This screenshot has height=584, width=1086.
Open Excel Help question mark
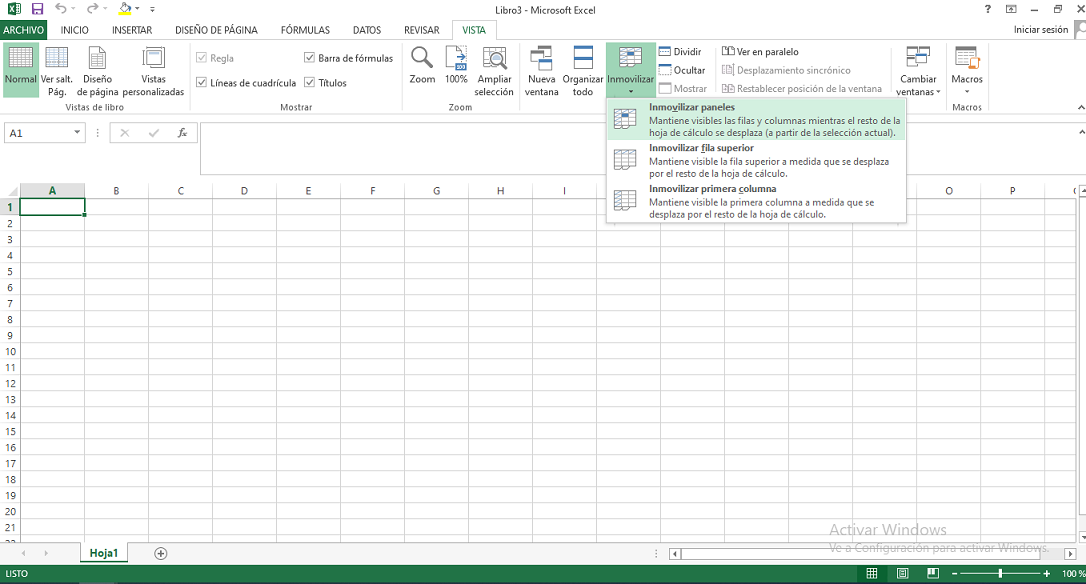pos(988,9)
